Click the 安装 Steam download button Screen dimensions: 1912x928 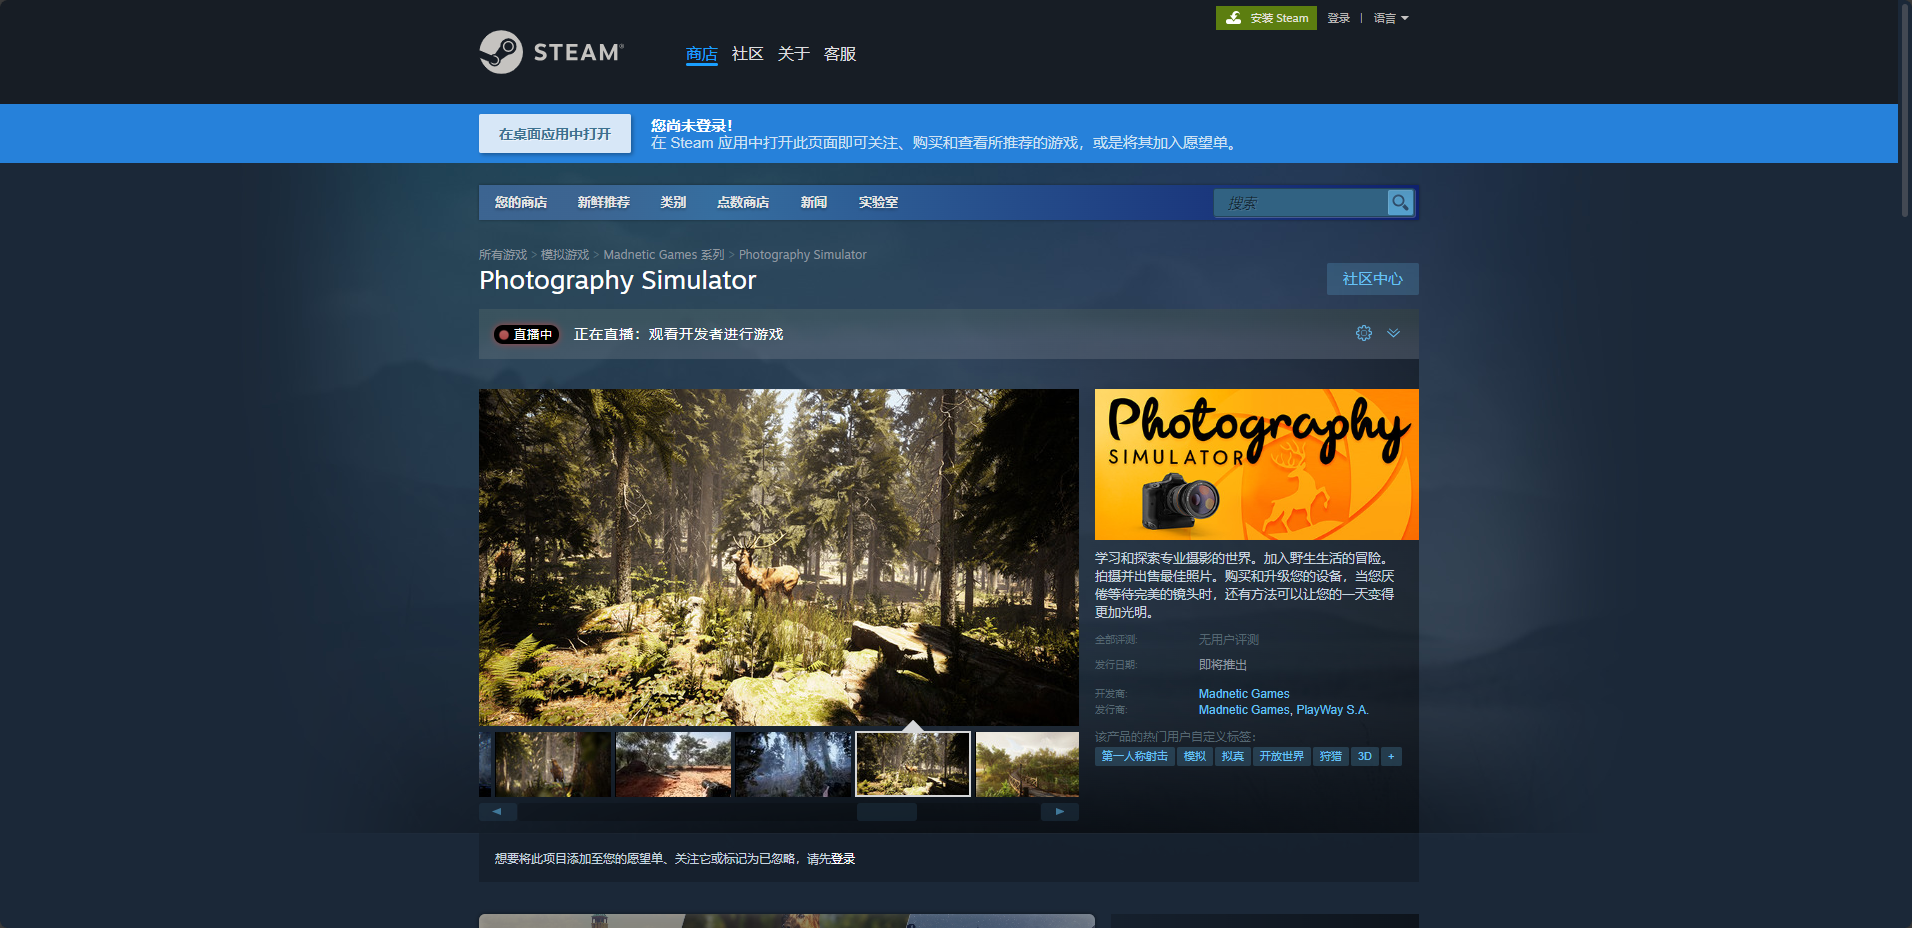(x=1266, y=18)
